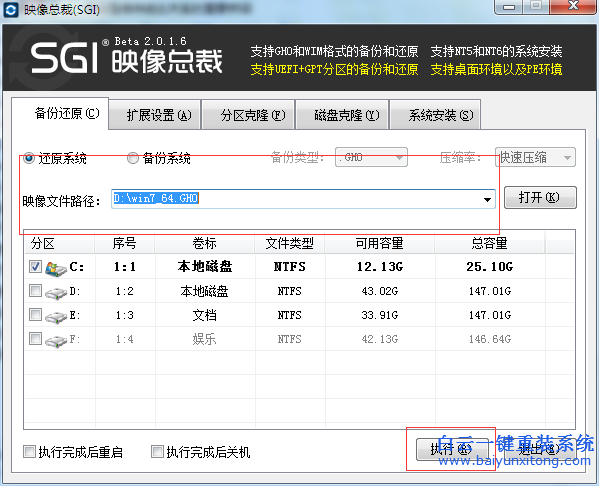Viewport: 599px width, 486px height.
Task: Expand the 映像文件路径 dropdown arrow
Action: (x=487, y=199)
